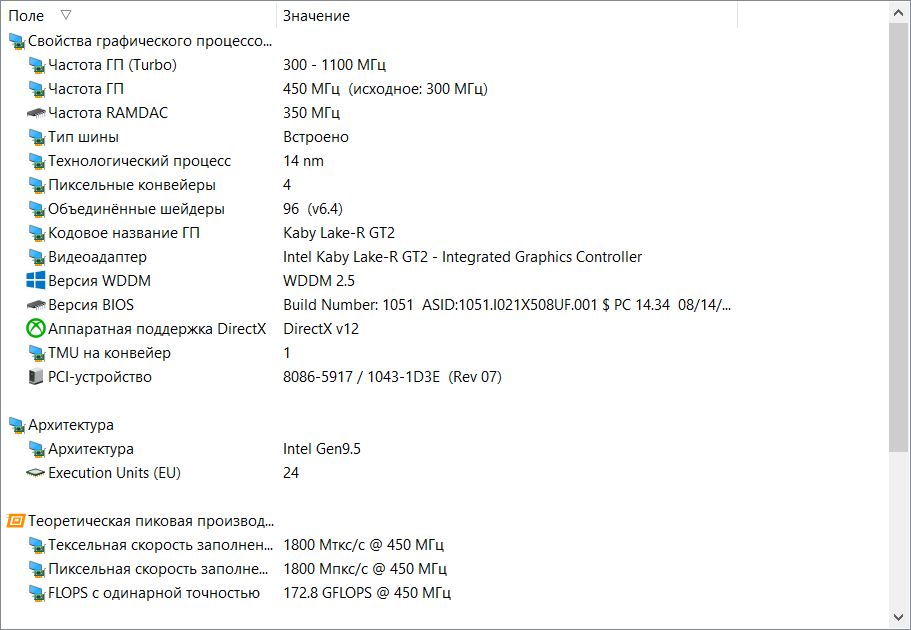Click the 'Архитектура' group header icon
Viewport: 911px width, 630px height.
tap(16, 425)
